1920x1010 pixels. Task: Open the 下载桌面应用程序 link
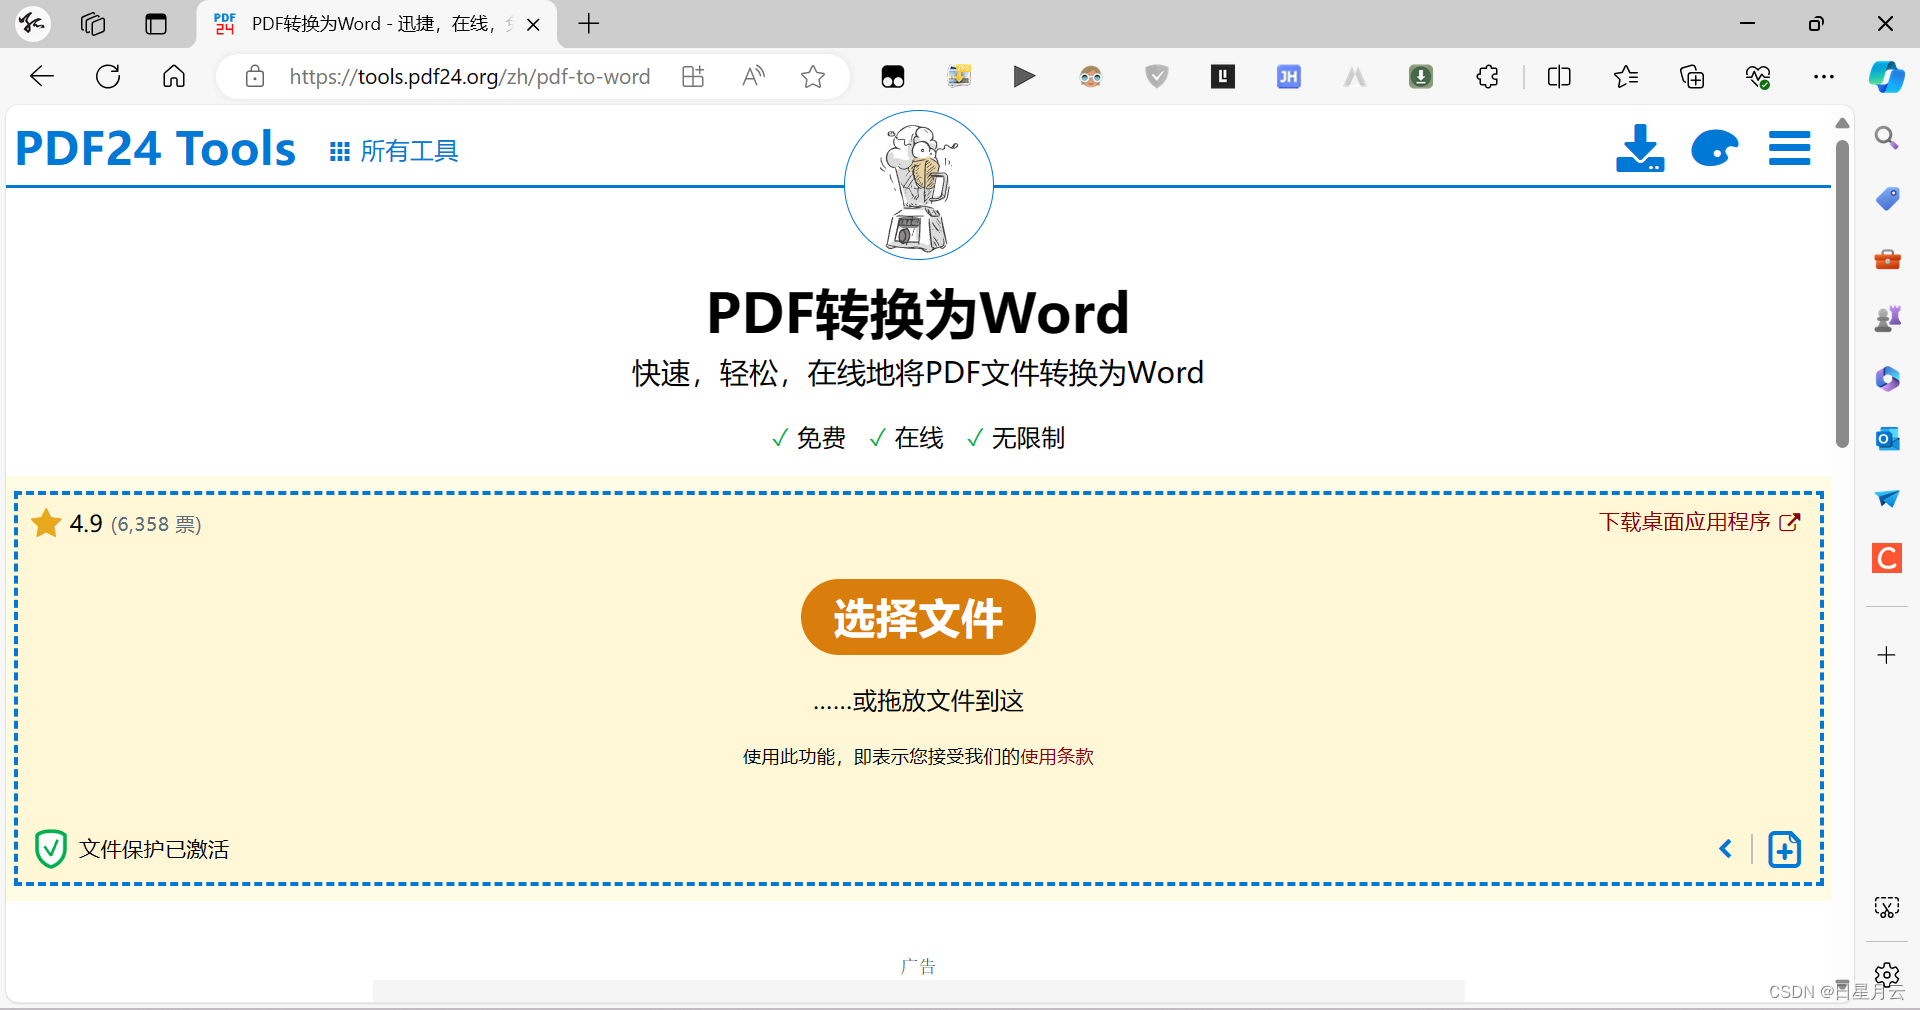[x=1699, y=522]
